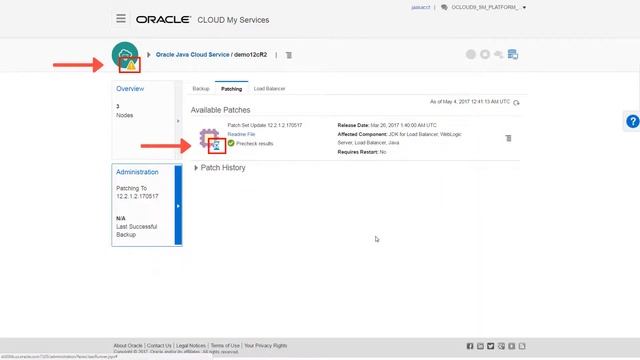Open the Twitter icon in footer

point(491,346)
